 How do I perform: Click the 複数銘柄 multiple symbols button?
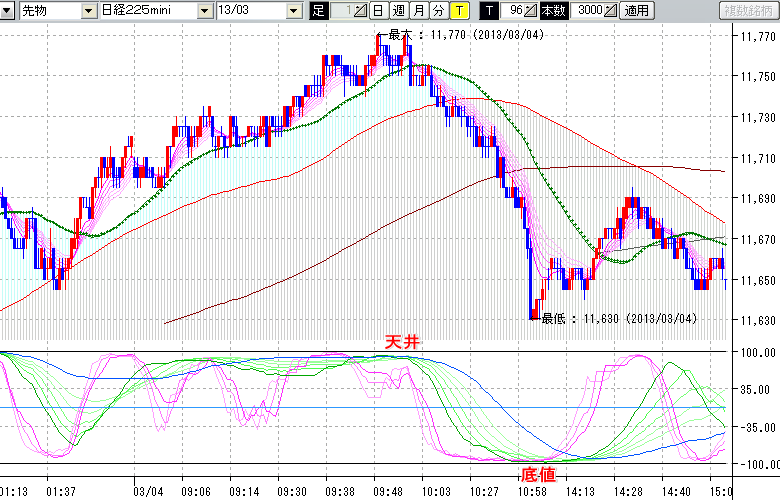[x=748, y=11]
